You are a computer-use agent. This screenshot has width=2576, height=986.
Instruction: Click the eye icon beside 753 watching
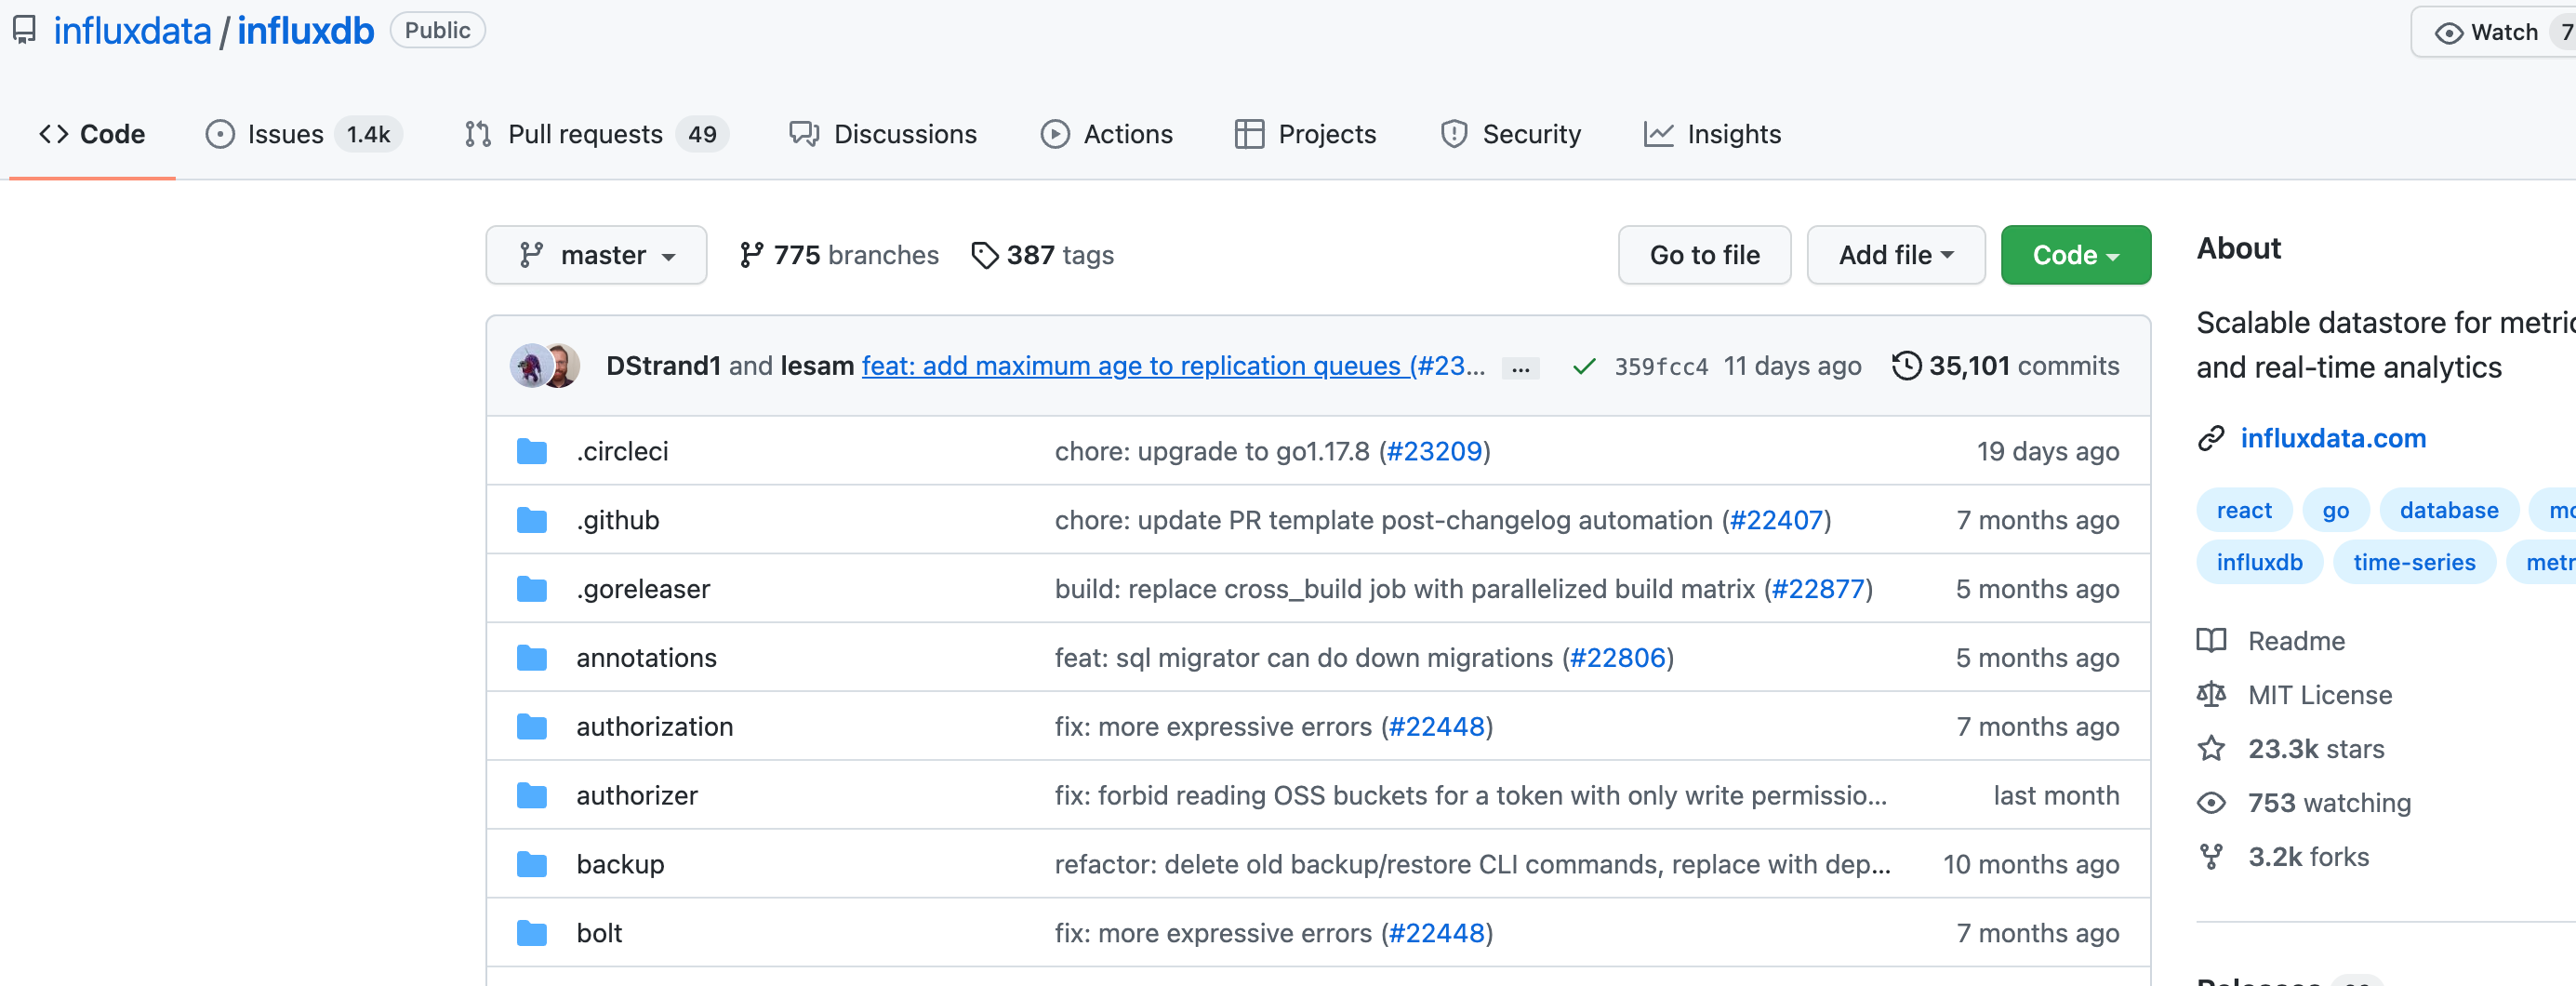(x=2212, y=802)
